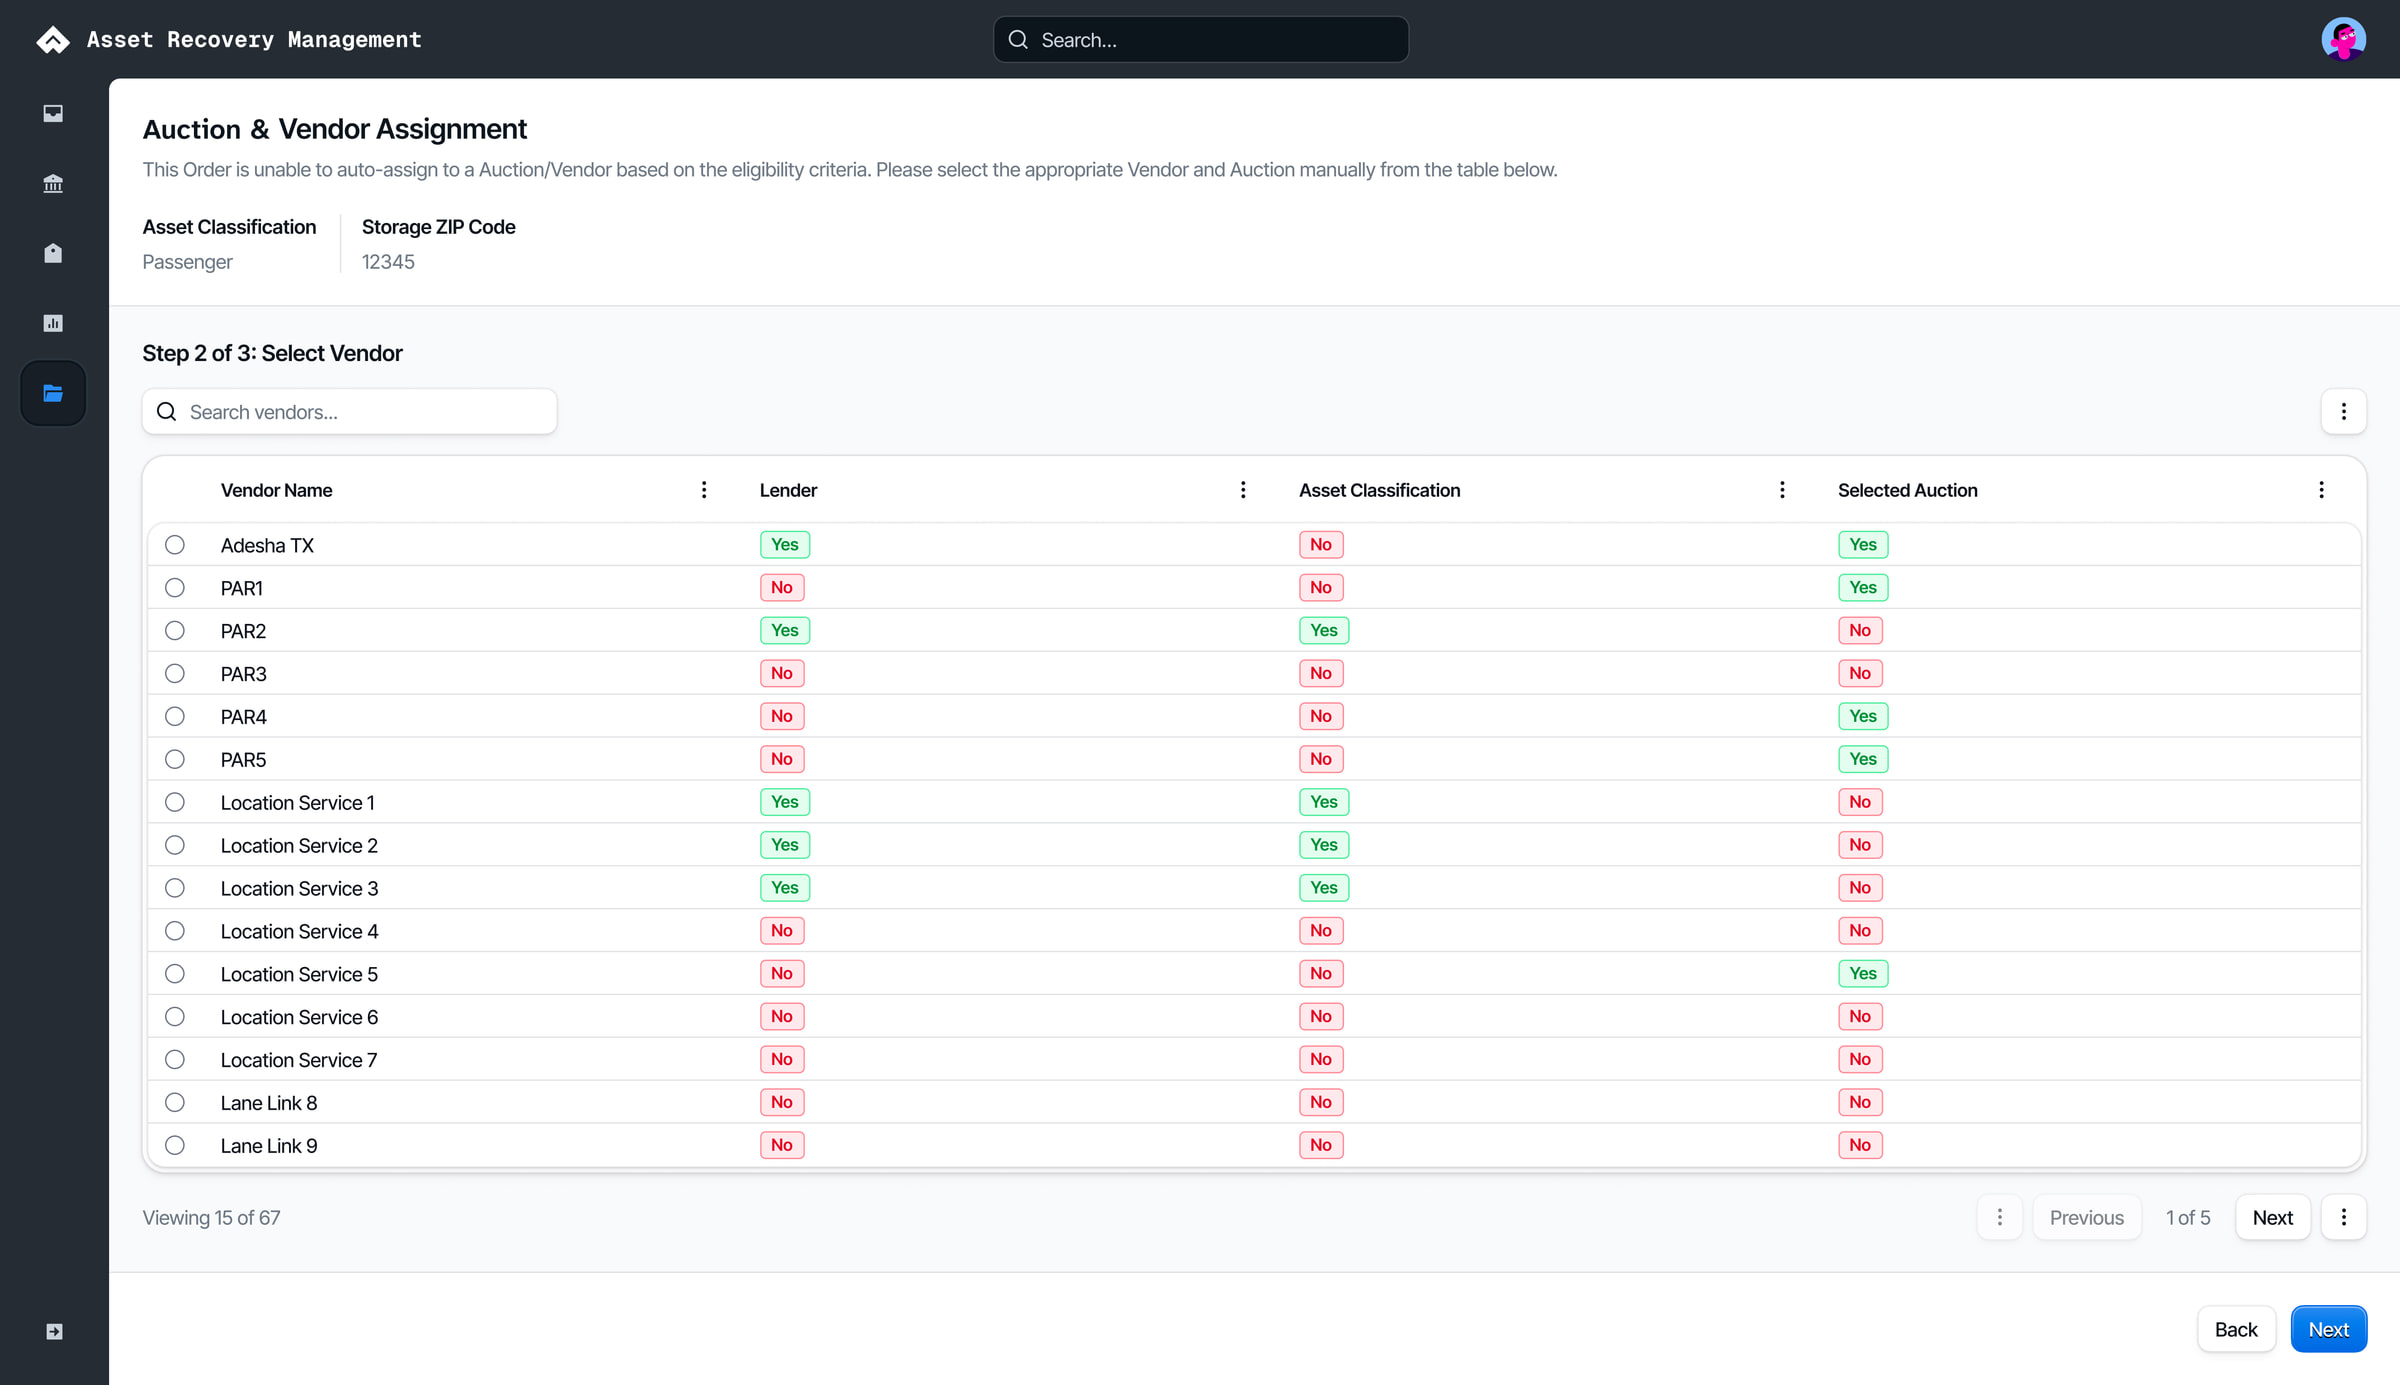Select the blue folder sidebar icon
This screenshot has height=1385, width=2400.
53,393
